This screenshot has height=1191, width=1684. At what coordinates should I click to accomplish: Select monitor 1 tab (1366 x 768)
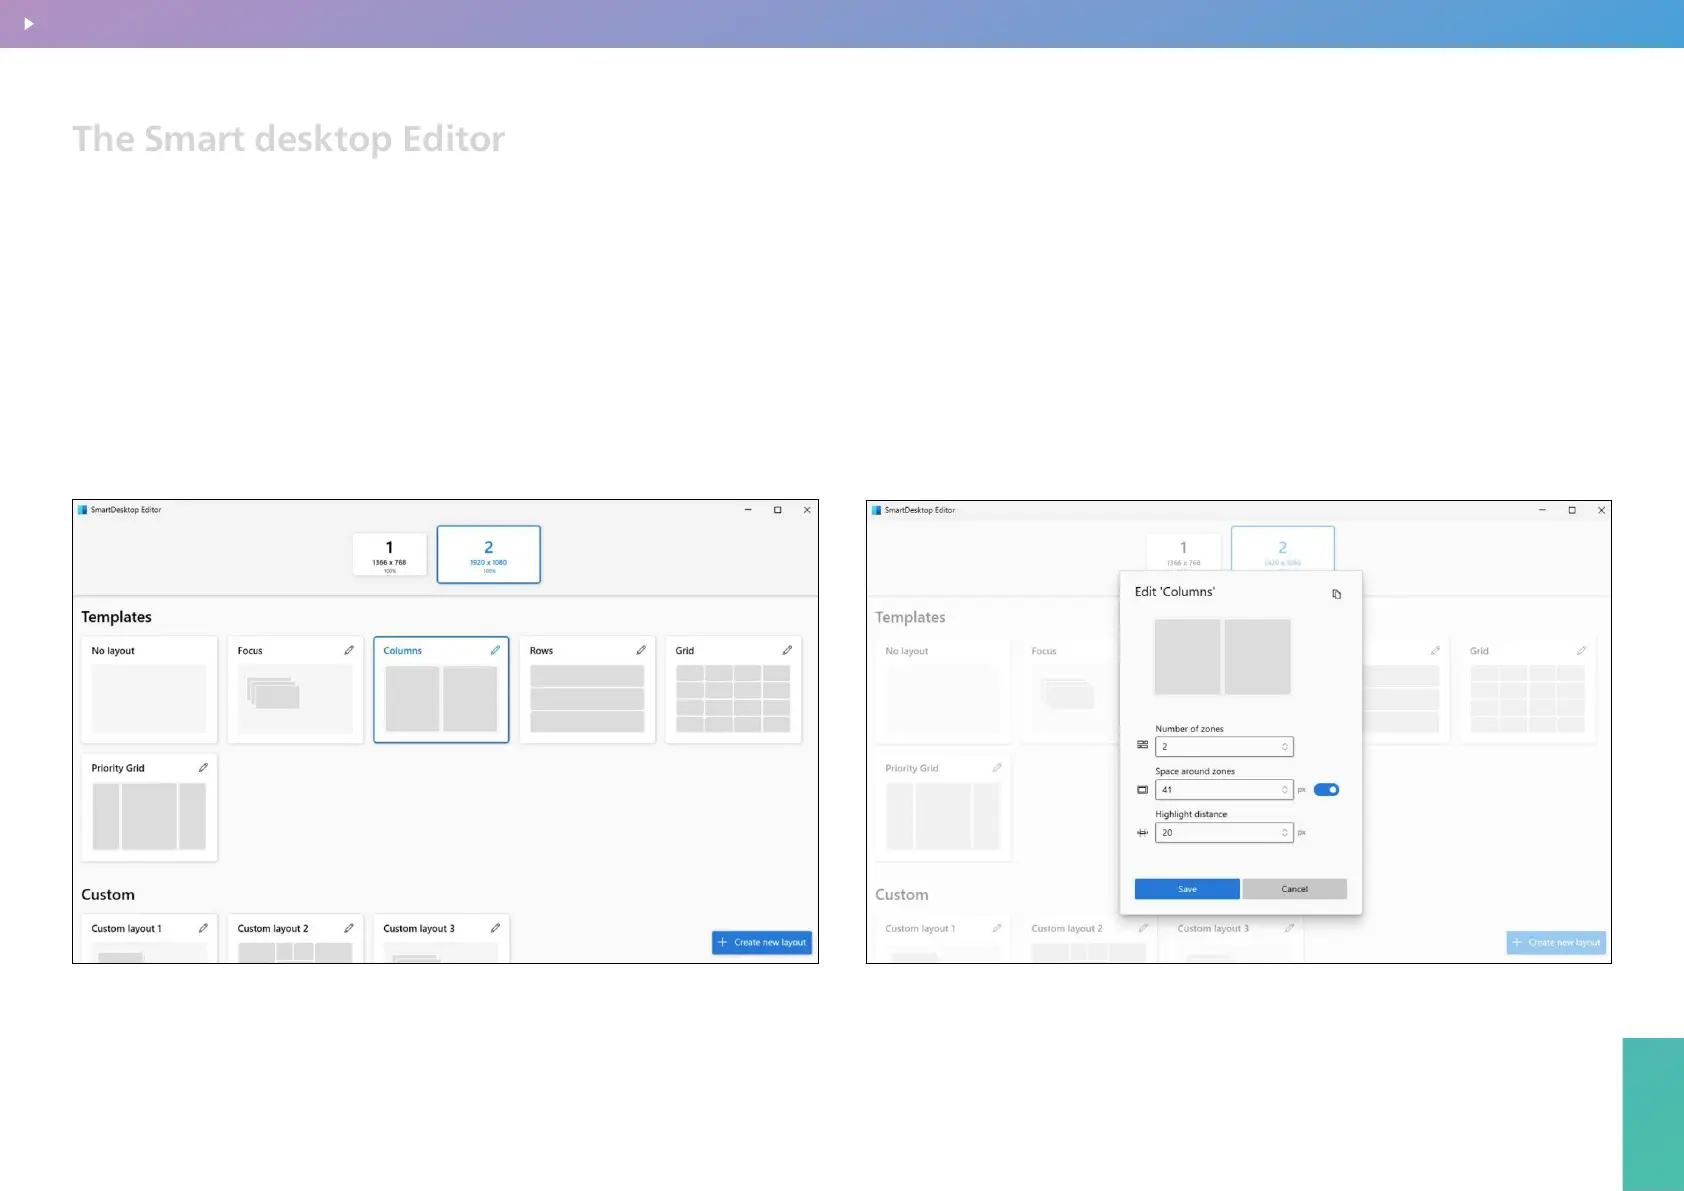coord(390,554)
